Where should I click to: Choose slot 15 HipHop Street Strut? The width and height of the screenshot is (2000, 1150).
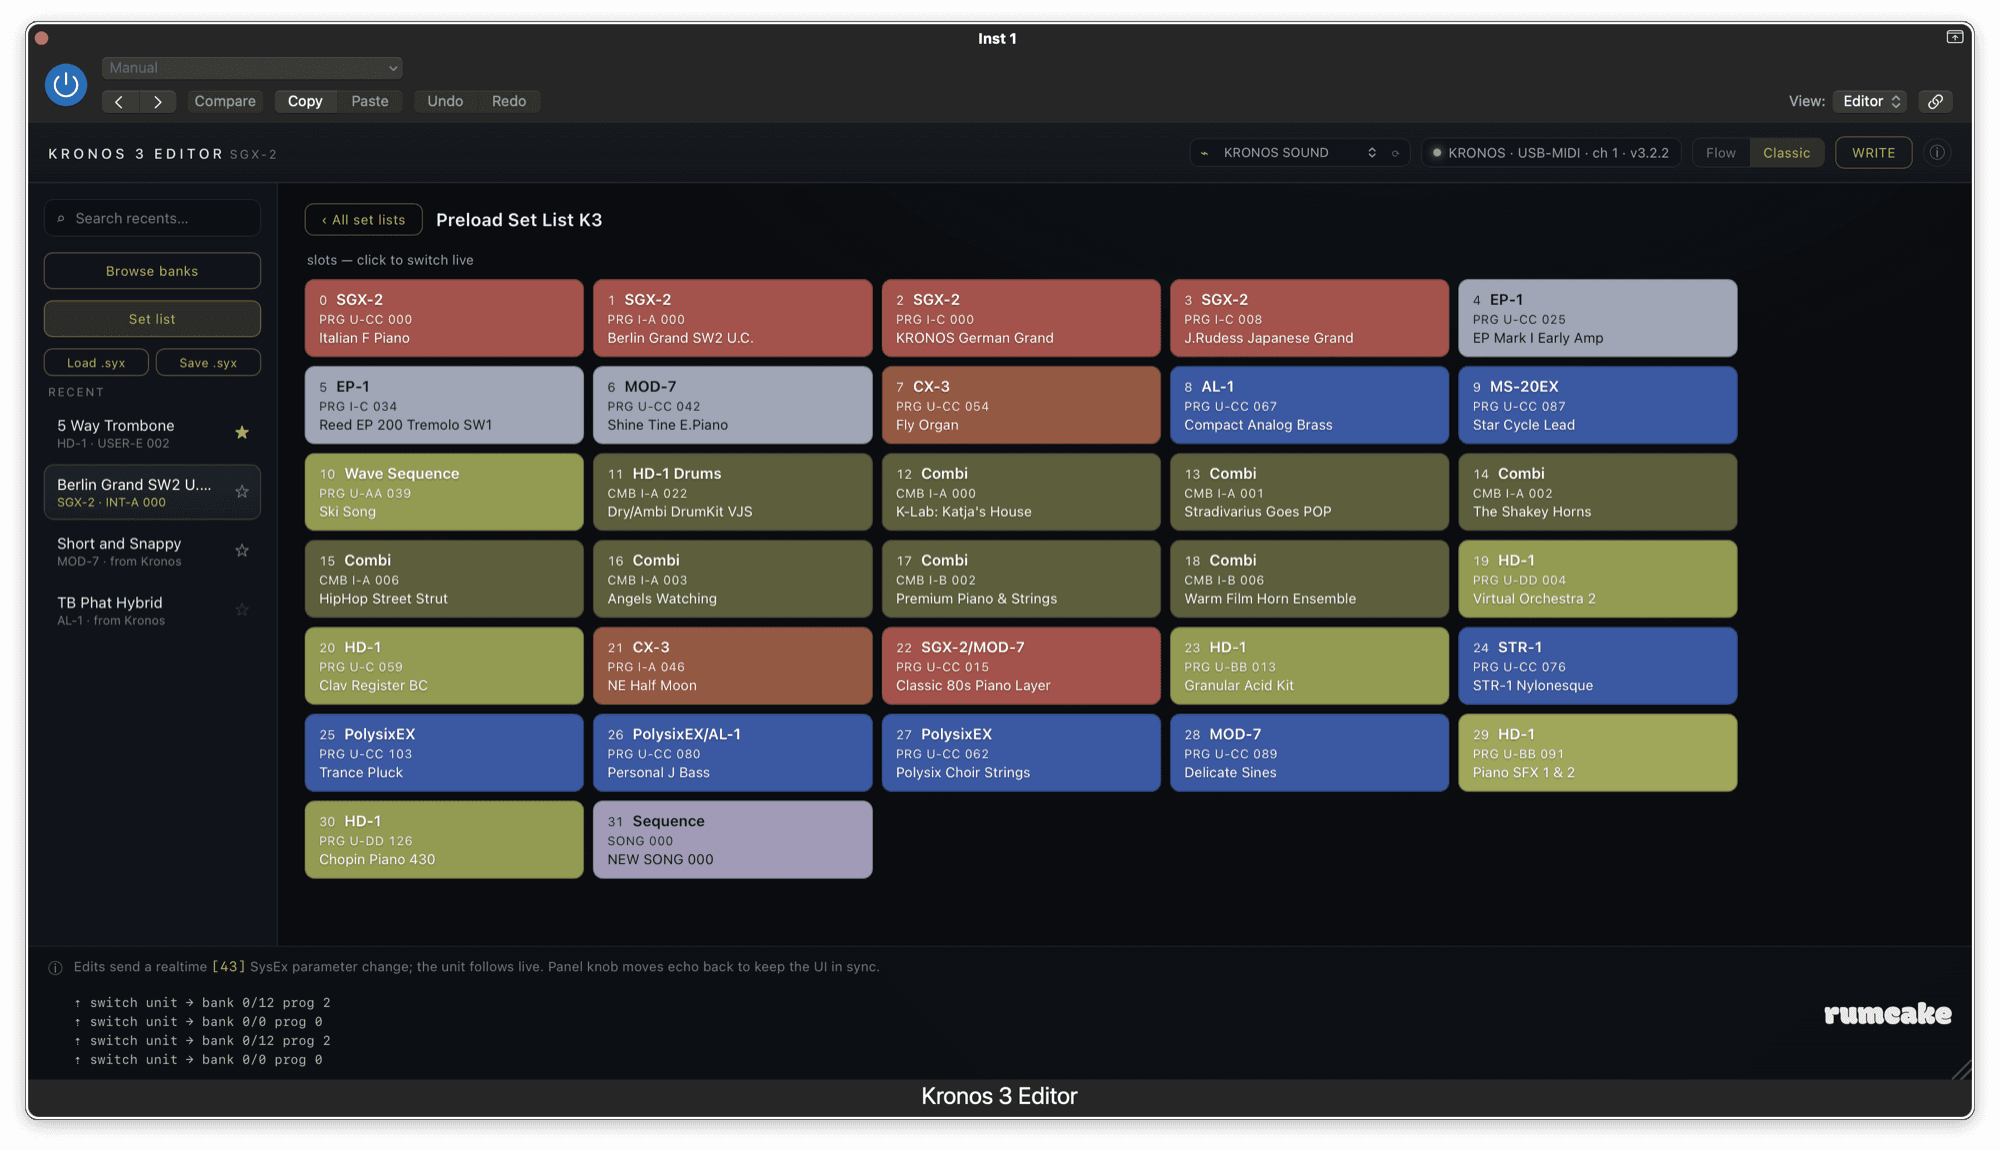tap(444, 579)
